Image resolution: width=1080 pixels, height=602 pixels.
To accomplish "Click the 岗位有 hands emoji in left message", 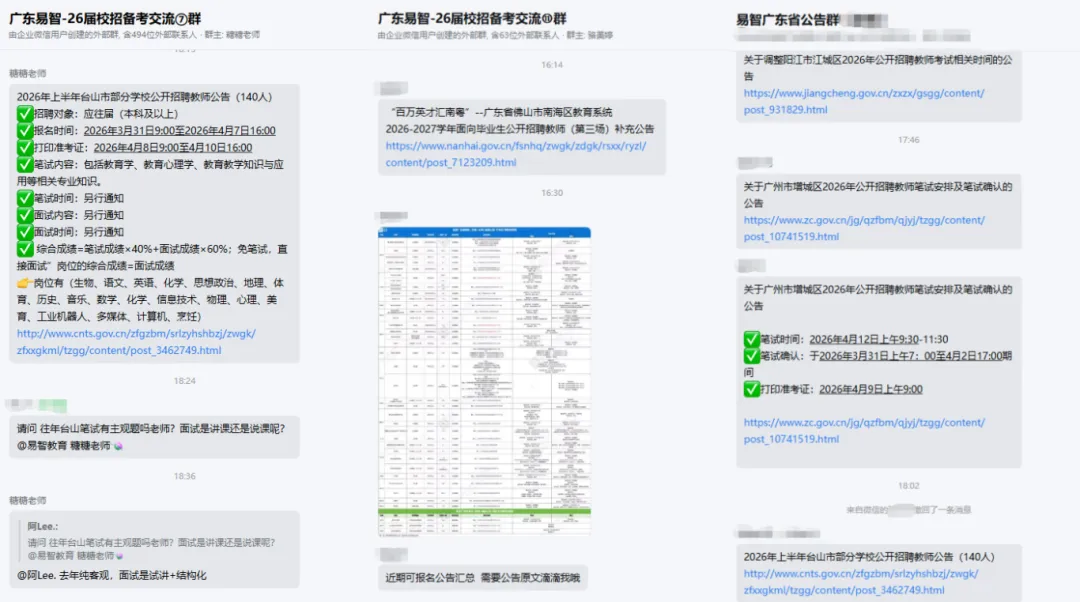I will [x=23, y=283].
